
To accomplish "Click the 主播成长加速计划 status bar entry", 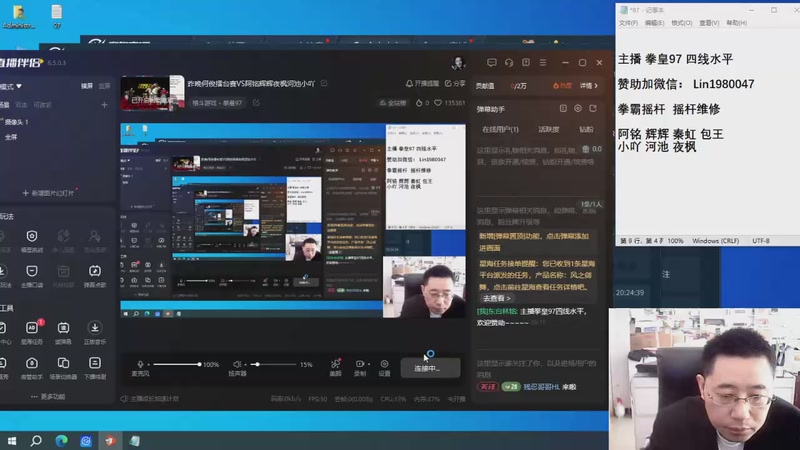I will 150,398.
